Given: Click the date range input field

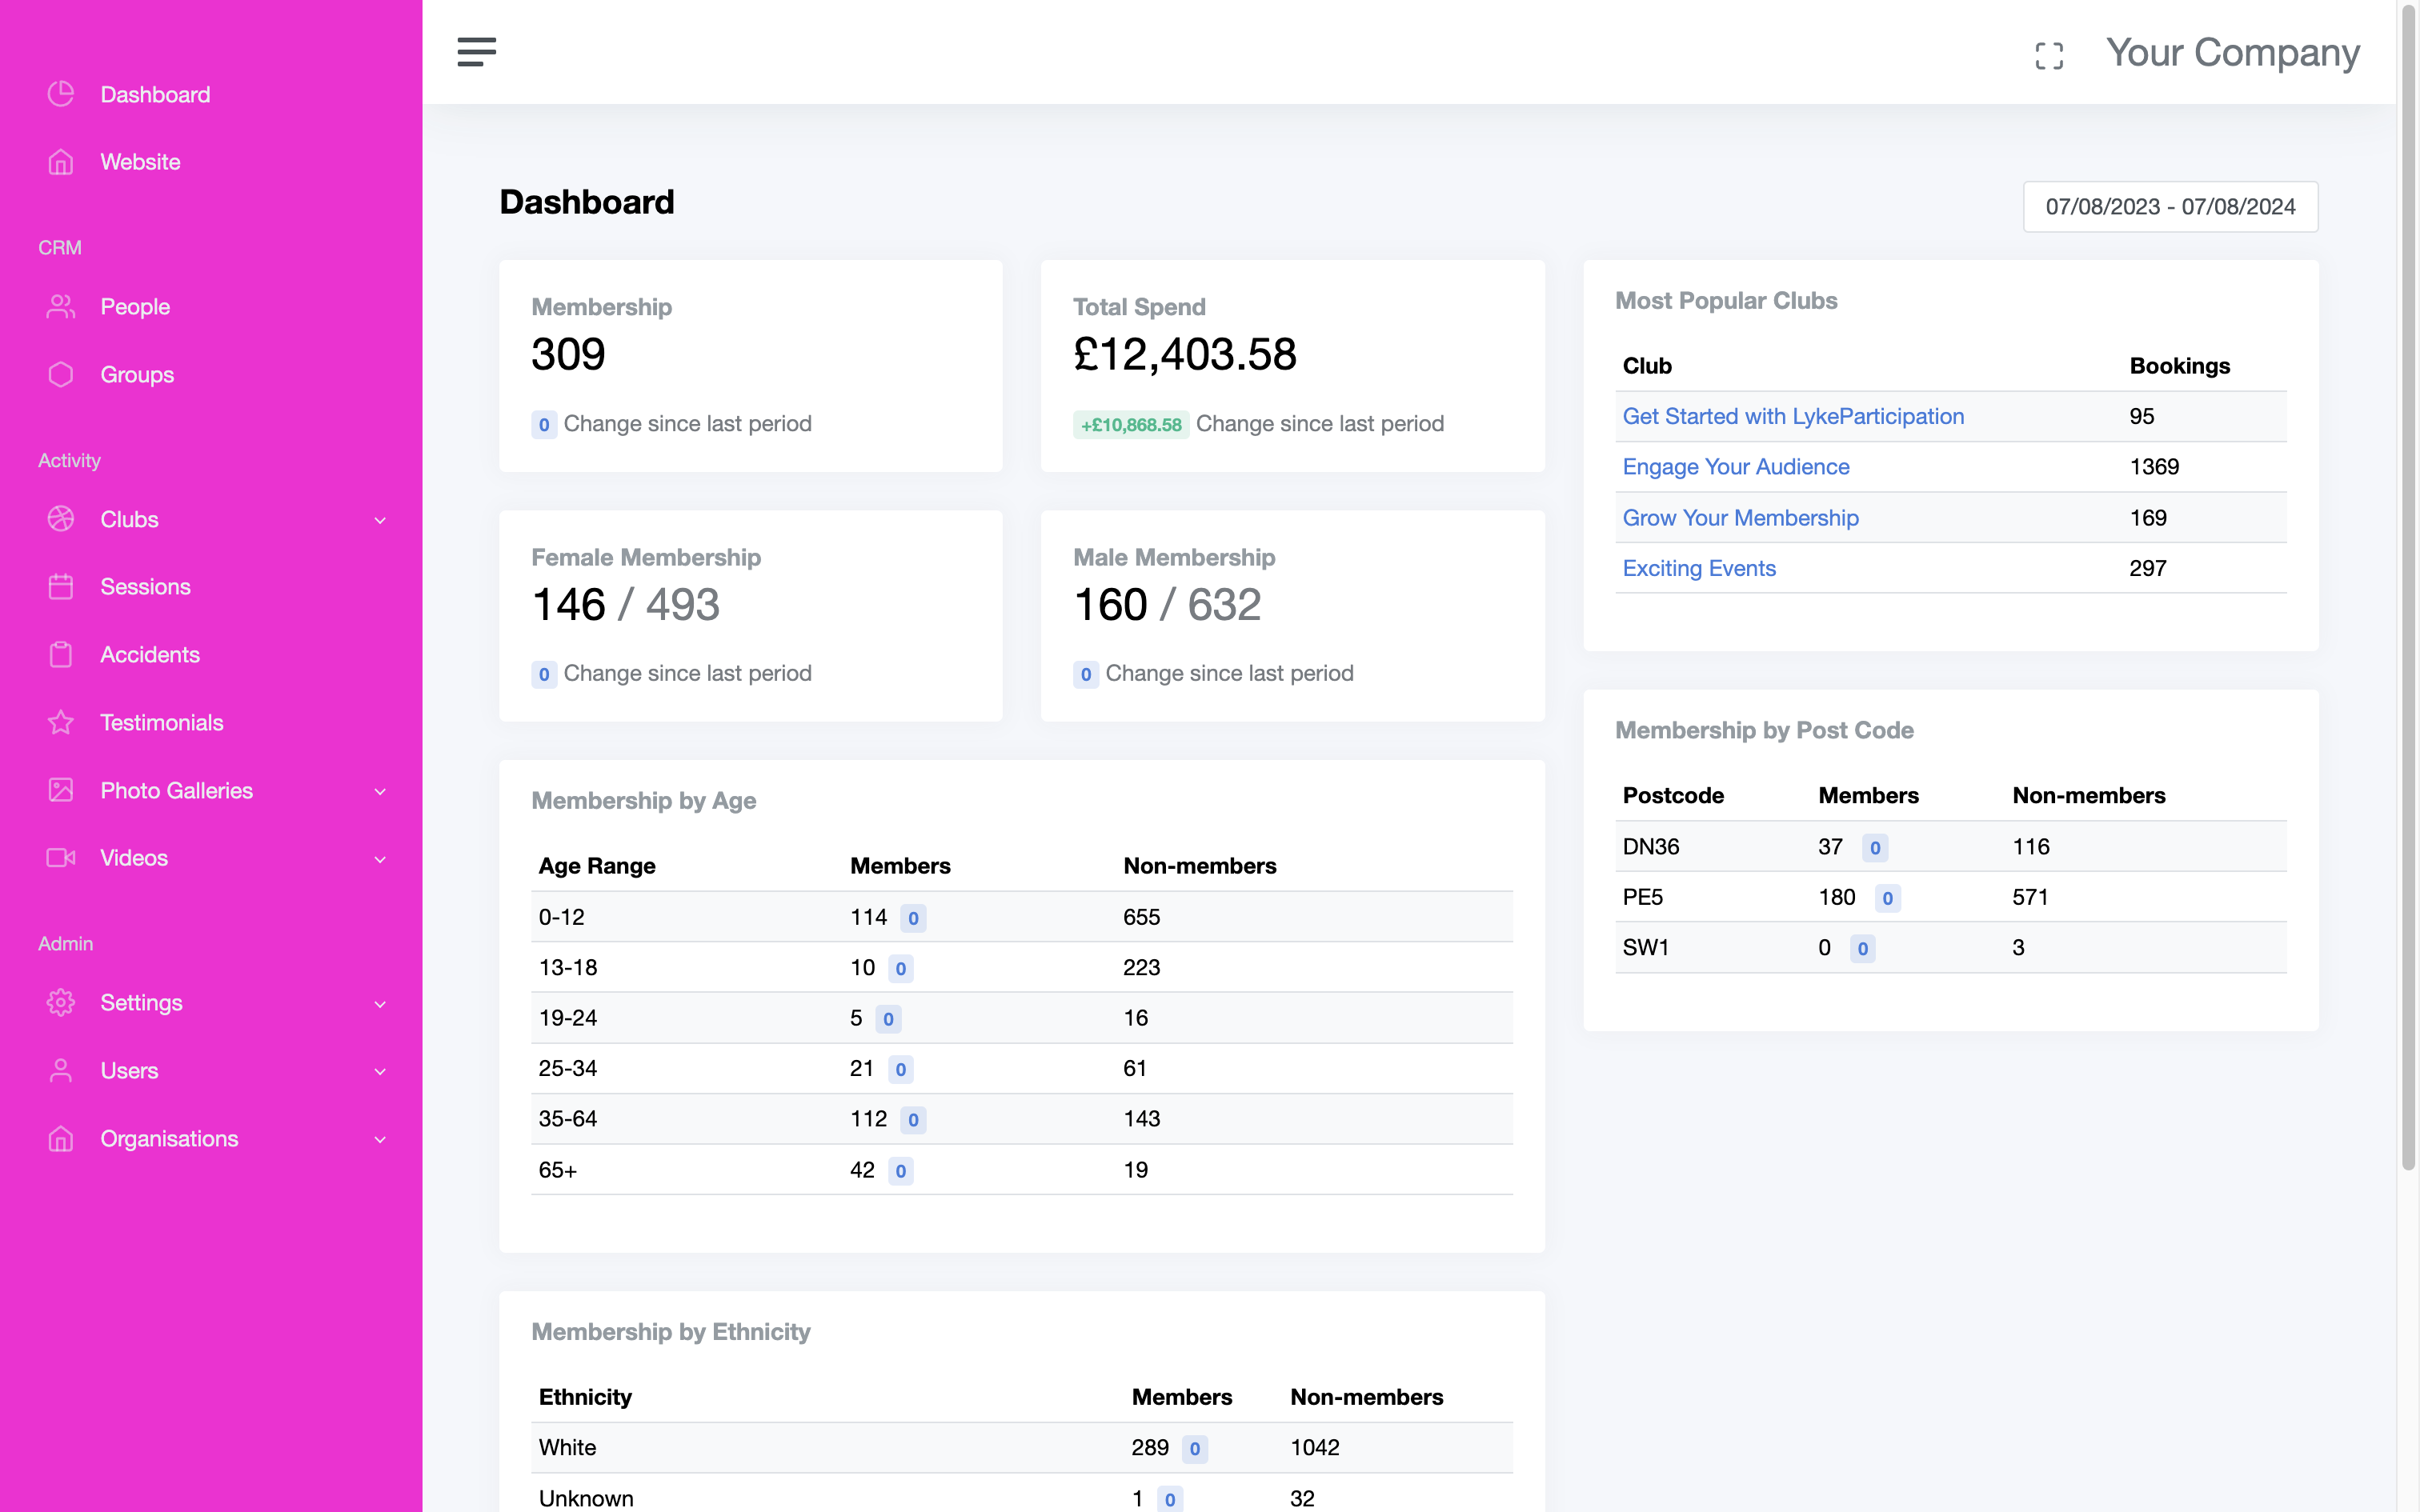Looking at the screenshot, I should [x=2171, y=206].
